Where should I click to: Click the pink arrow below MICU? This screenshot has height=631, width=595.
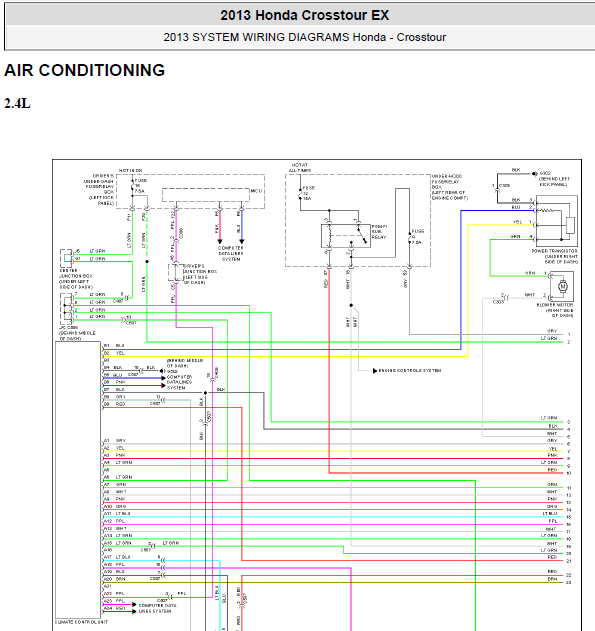point(220,241)
